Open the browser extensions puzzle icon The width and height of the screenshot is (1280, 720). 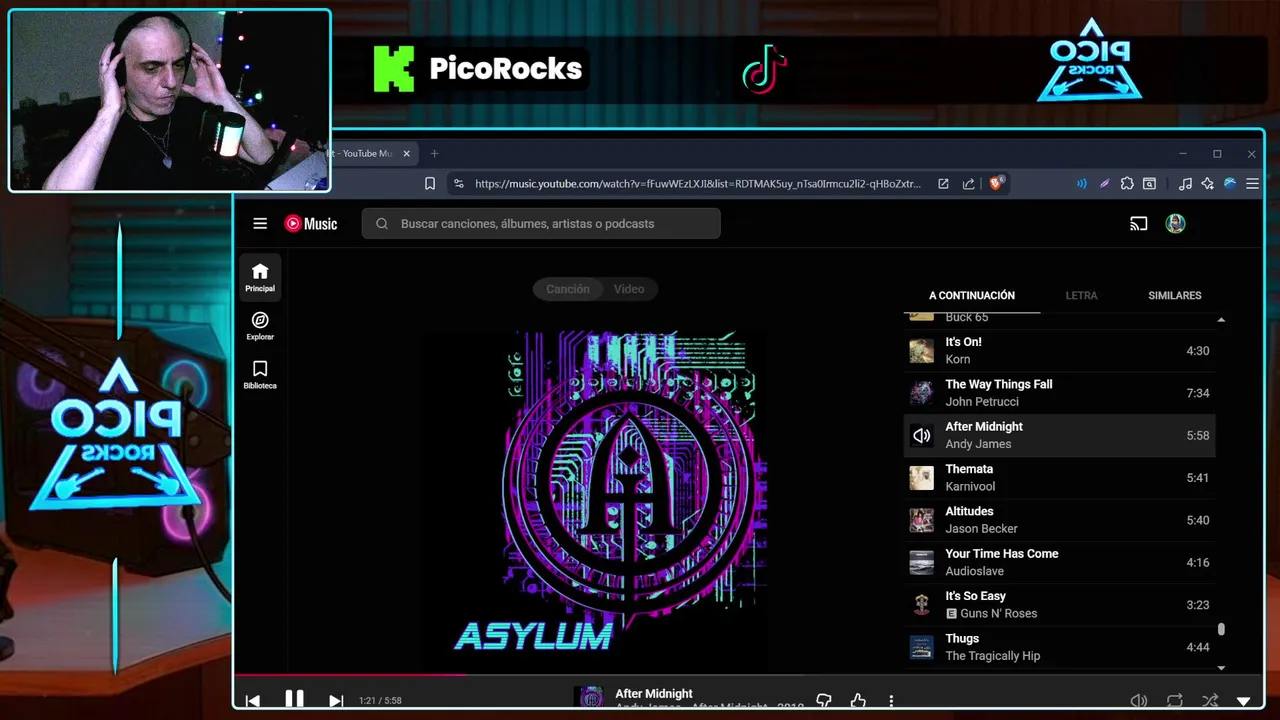click(x=1127, y=184)
